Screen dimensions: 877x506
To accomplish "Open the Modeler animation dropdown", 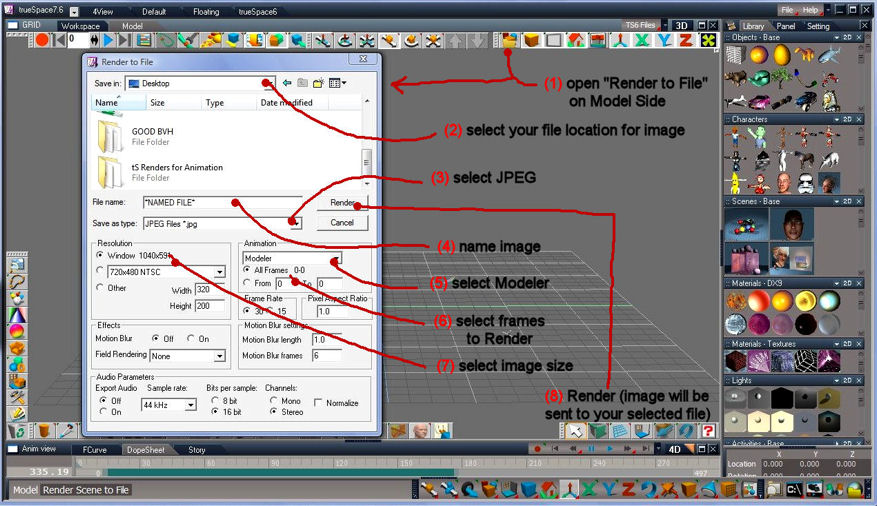I will pyautogui.click(x=336, y=258).
